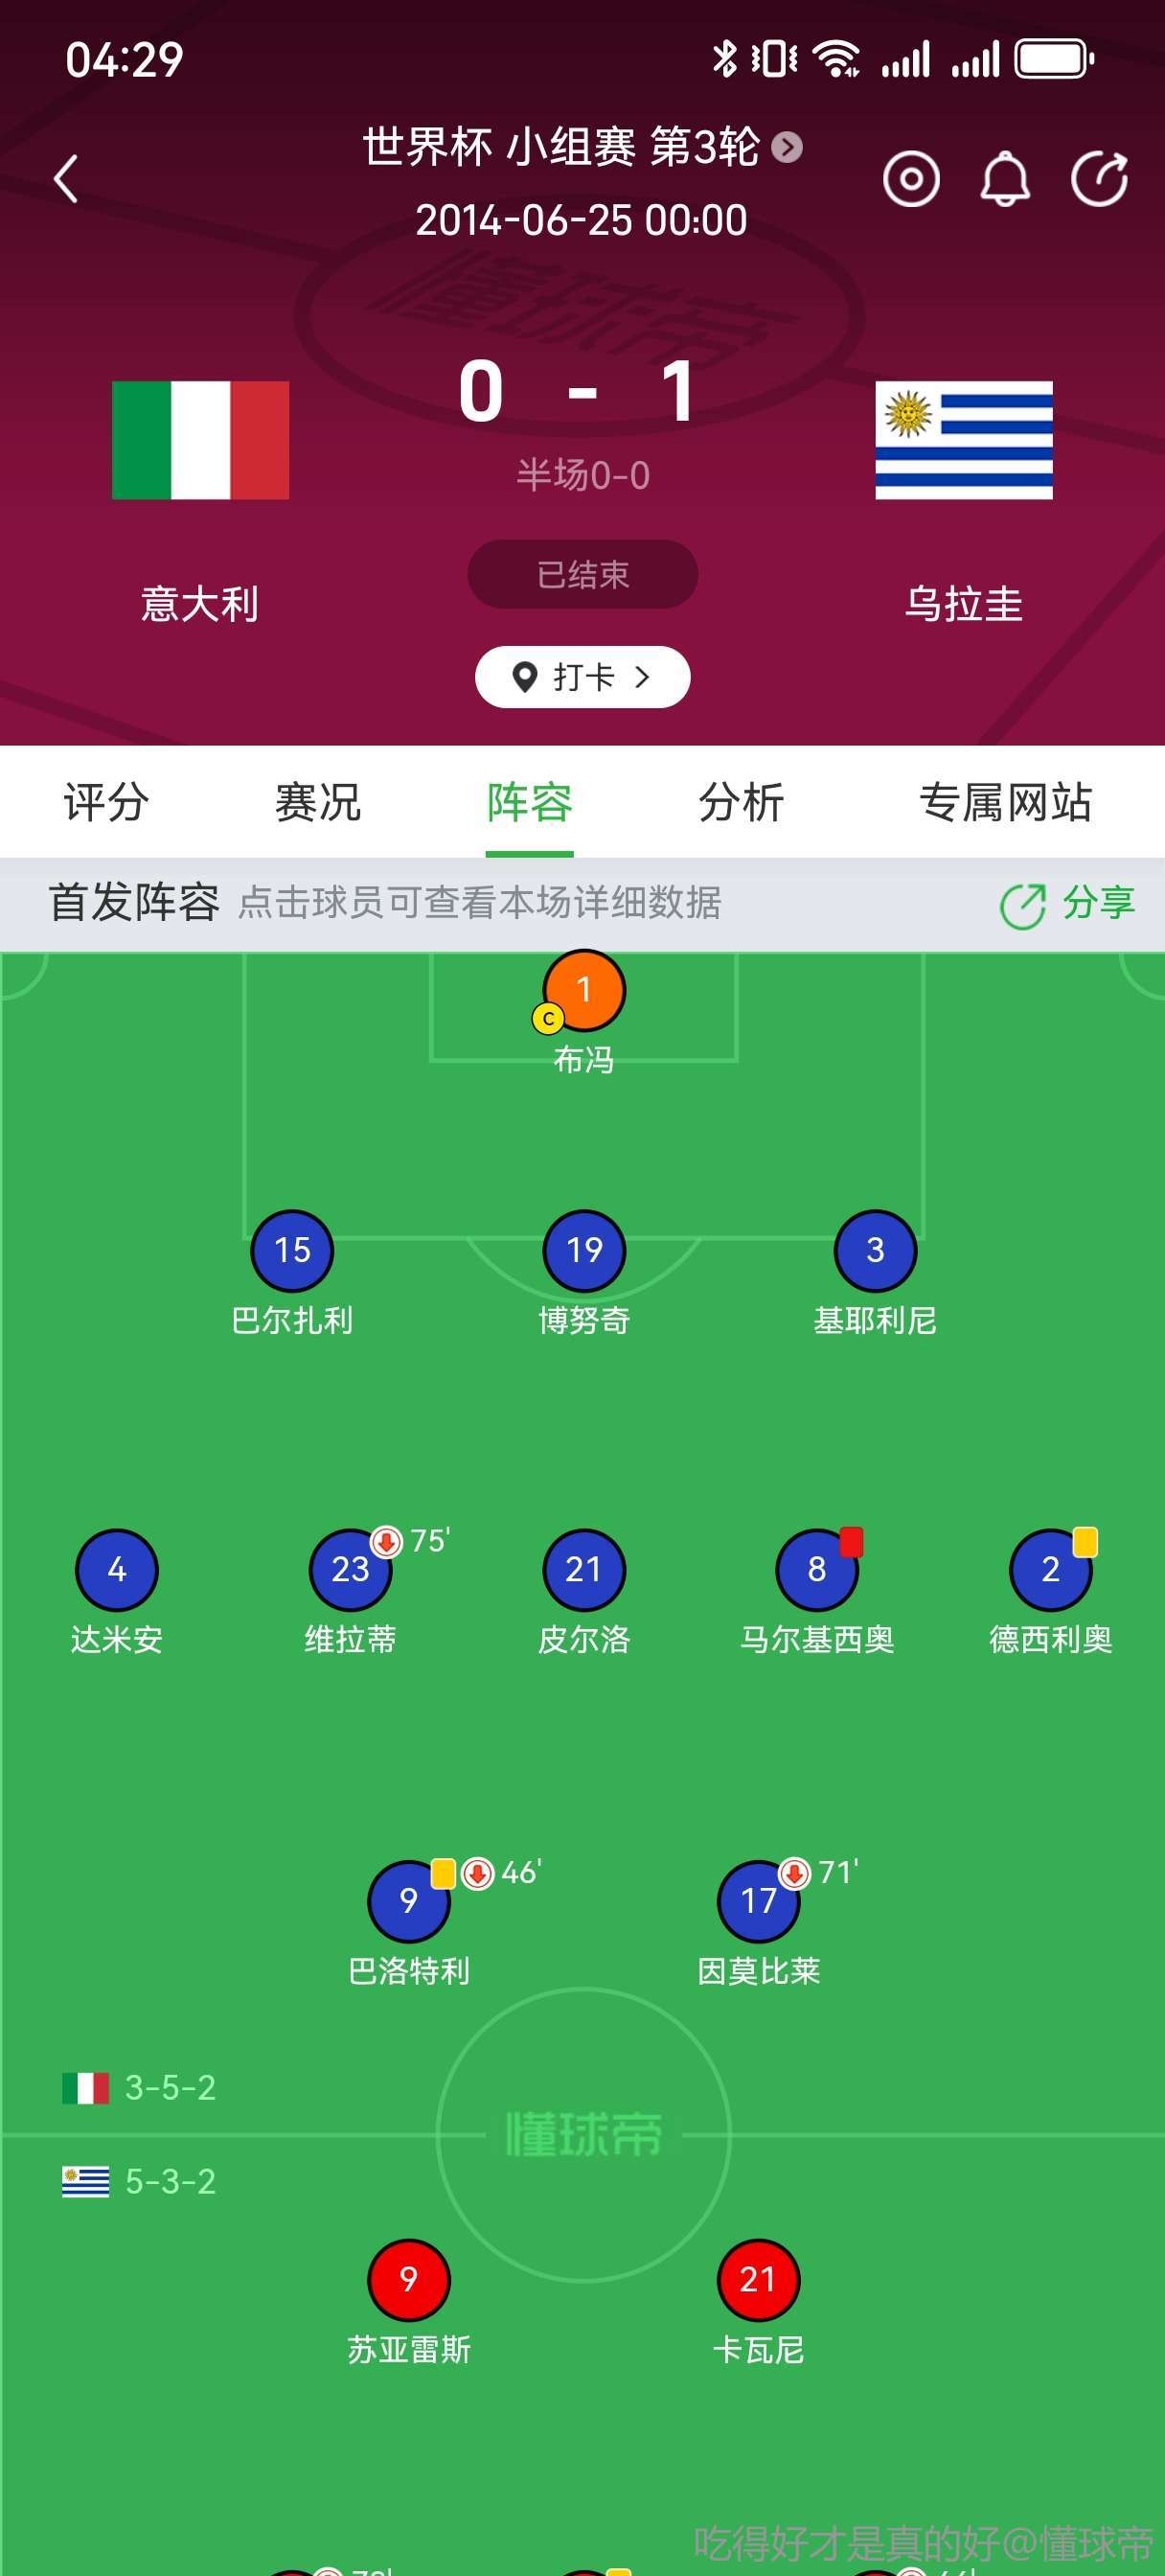This screenshot has width=1165, height=2576.
Task: Tap the back arrow icon
Action: [66, 180]
